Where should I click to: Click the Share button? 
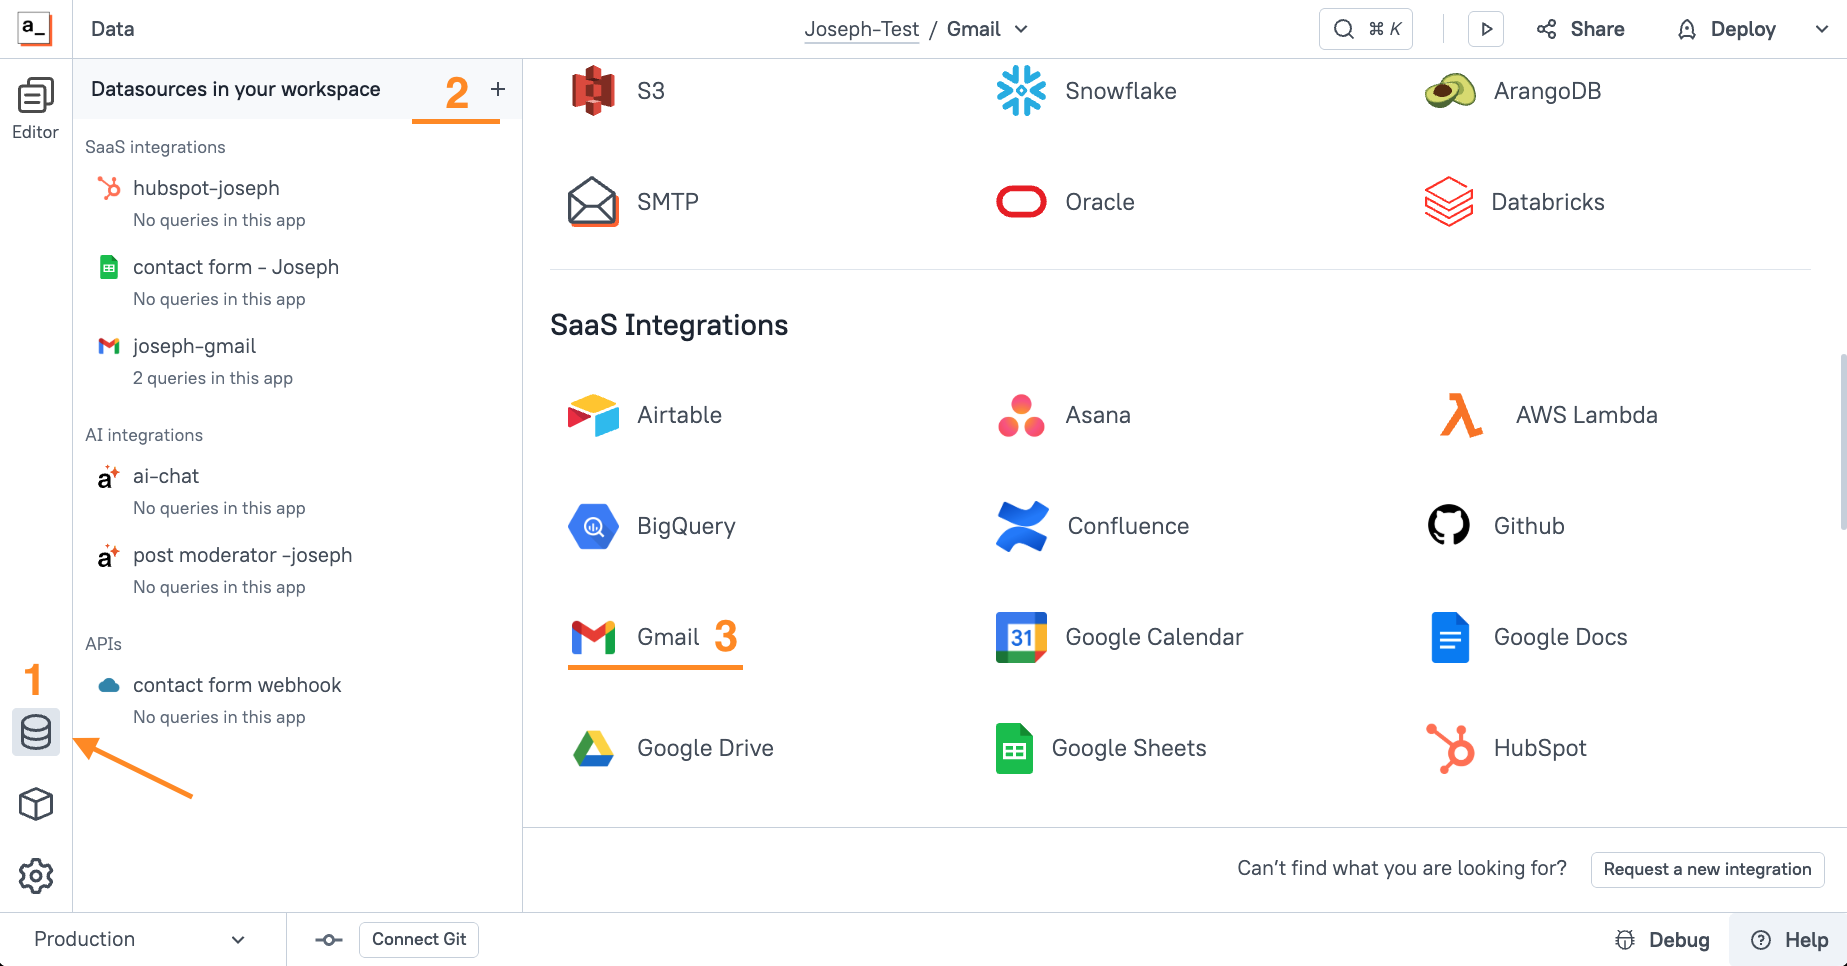(x=1581, y=29)
